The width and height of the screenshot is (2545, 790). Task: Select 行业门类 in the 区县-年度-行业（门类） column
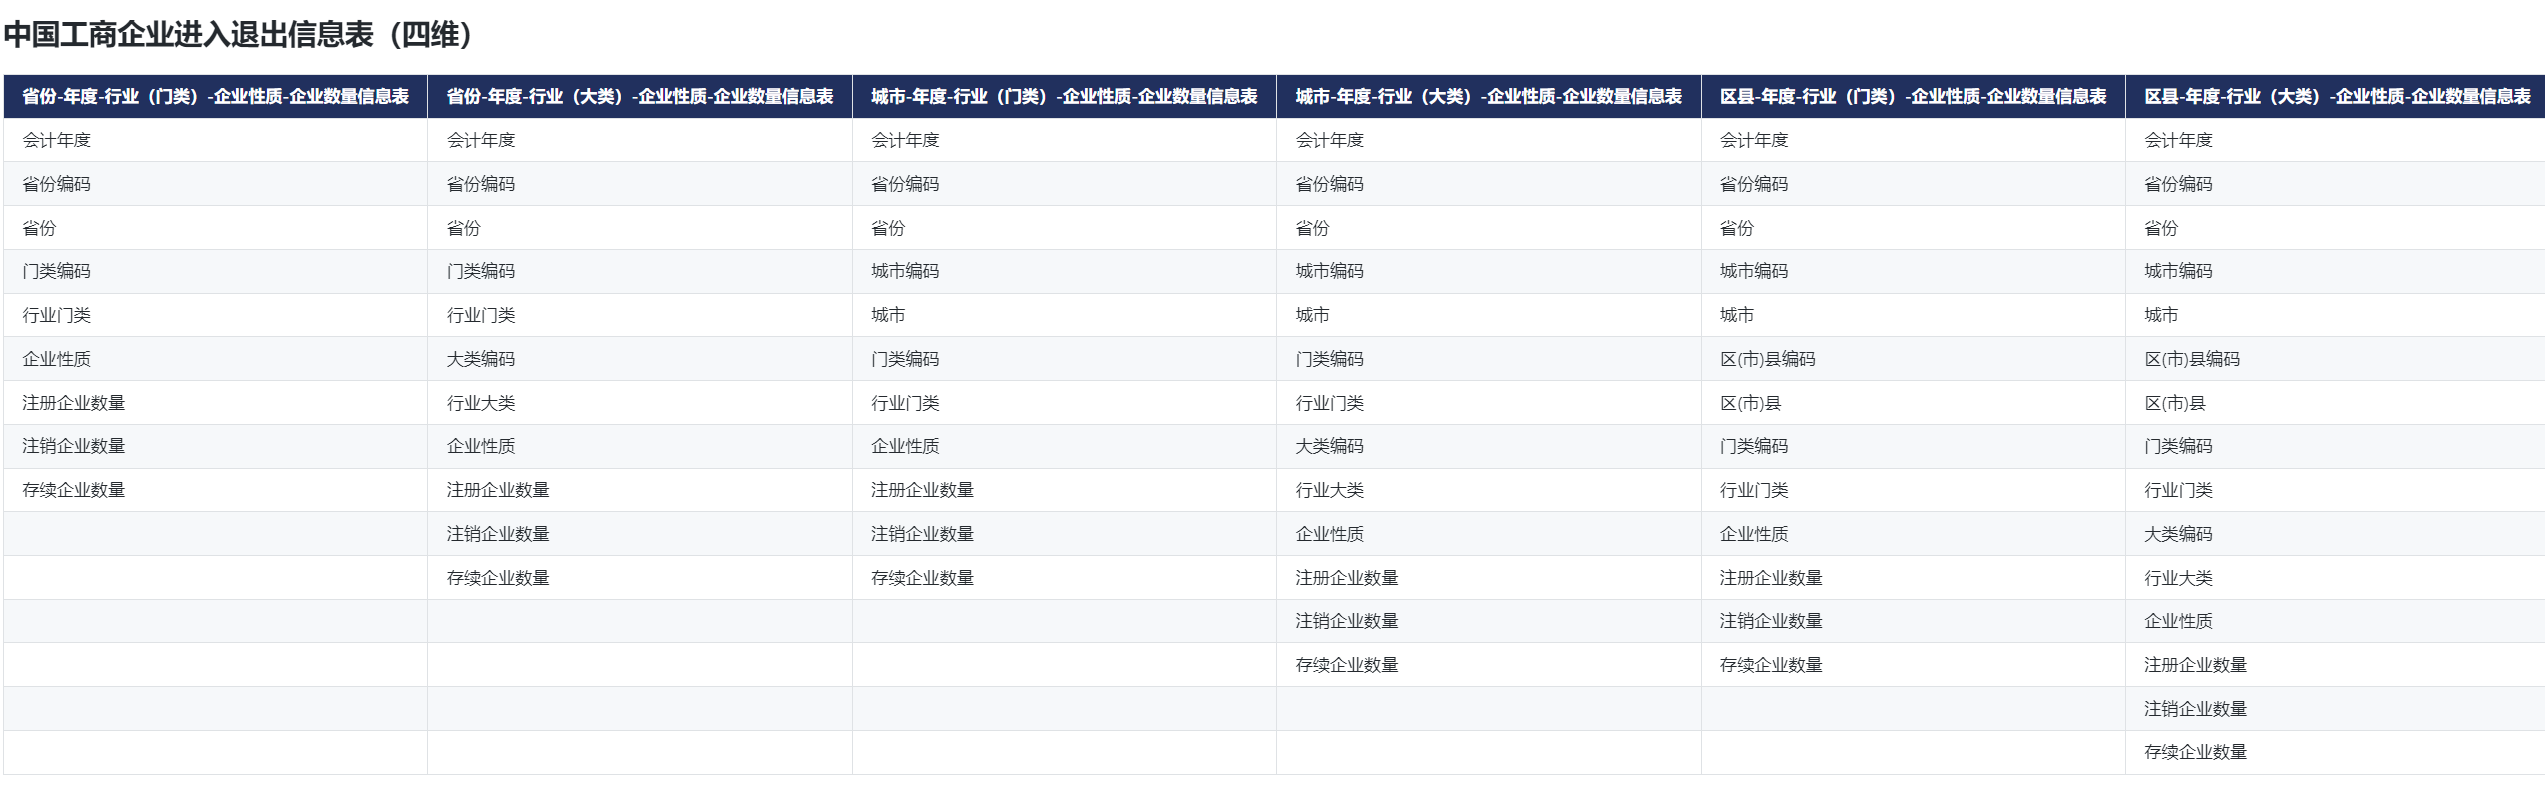tap(1755, 490)
